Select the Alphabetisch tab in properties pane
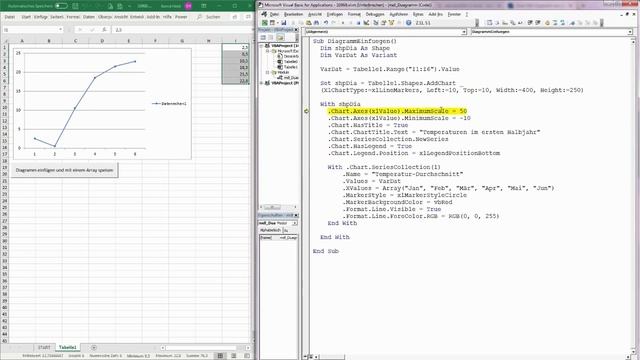This screenshot has height=360, width=640. 270,230
